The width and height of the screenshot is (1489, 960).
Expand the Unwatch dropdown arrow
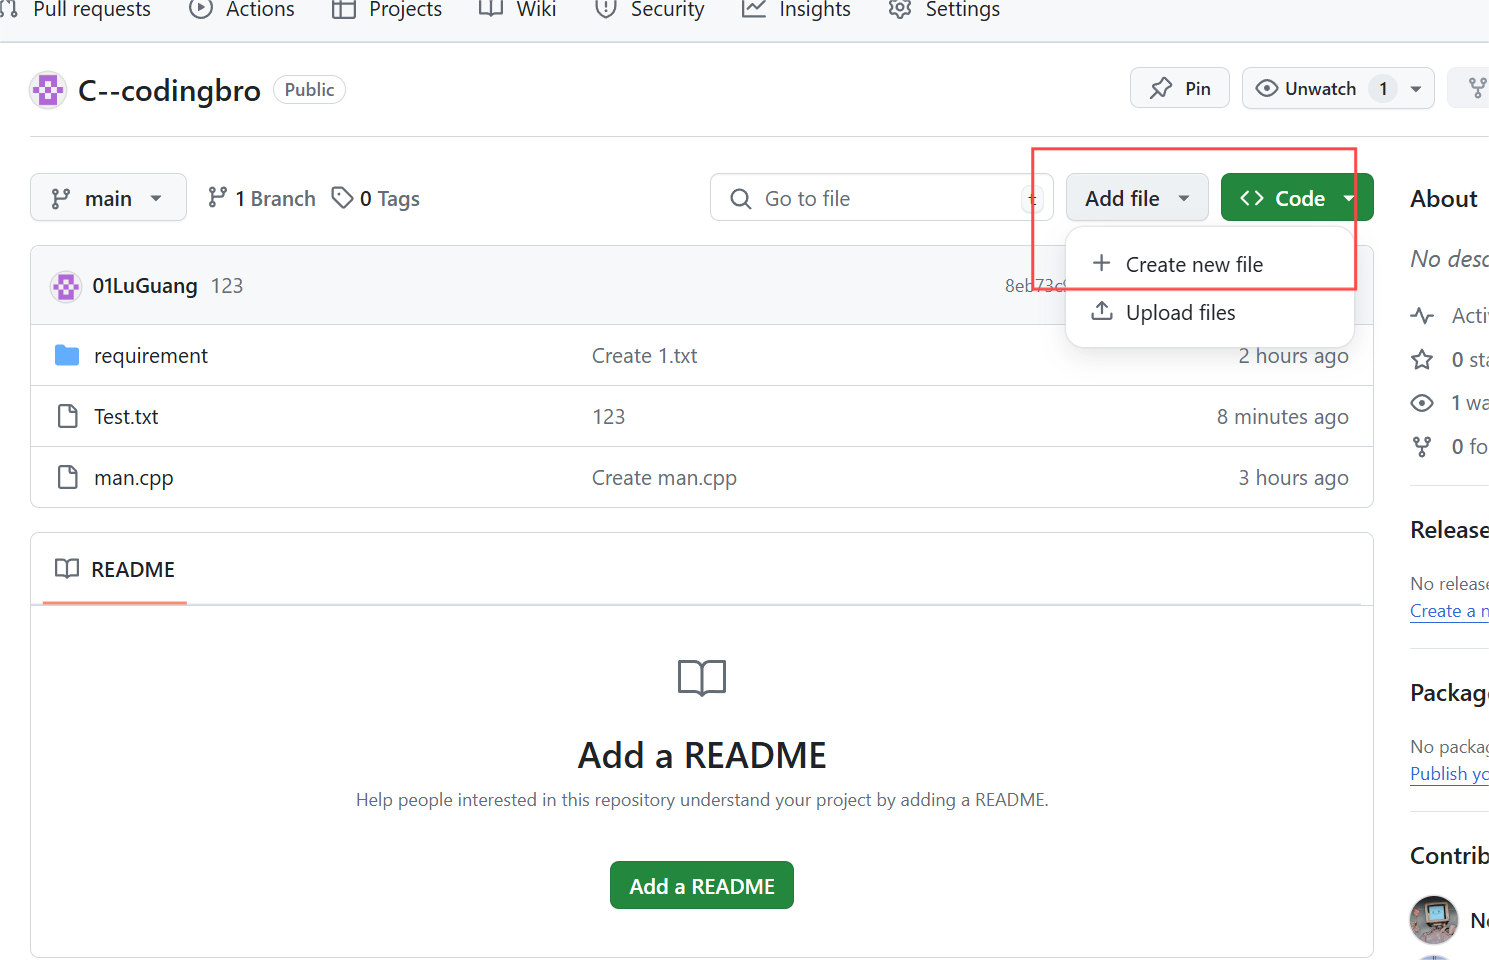point(1416,88)
